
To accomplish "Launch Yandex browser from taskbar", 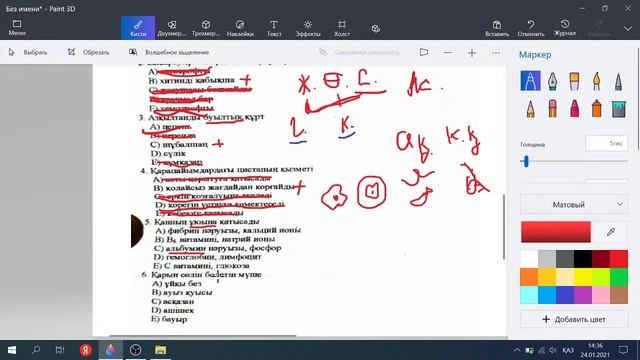I will (x=86, y=350).
